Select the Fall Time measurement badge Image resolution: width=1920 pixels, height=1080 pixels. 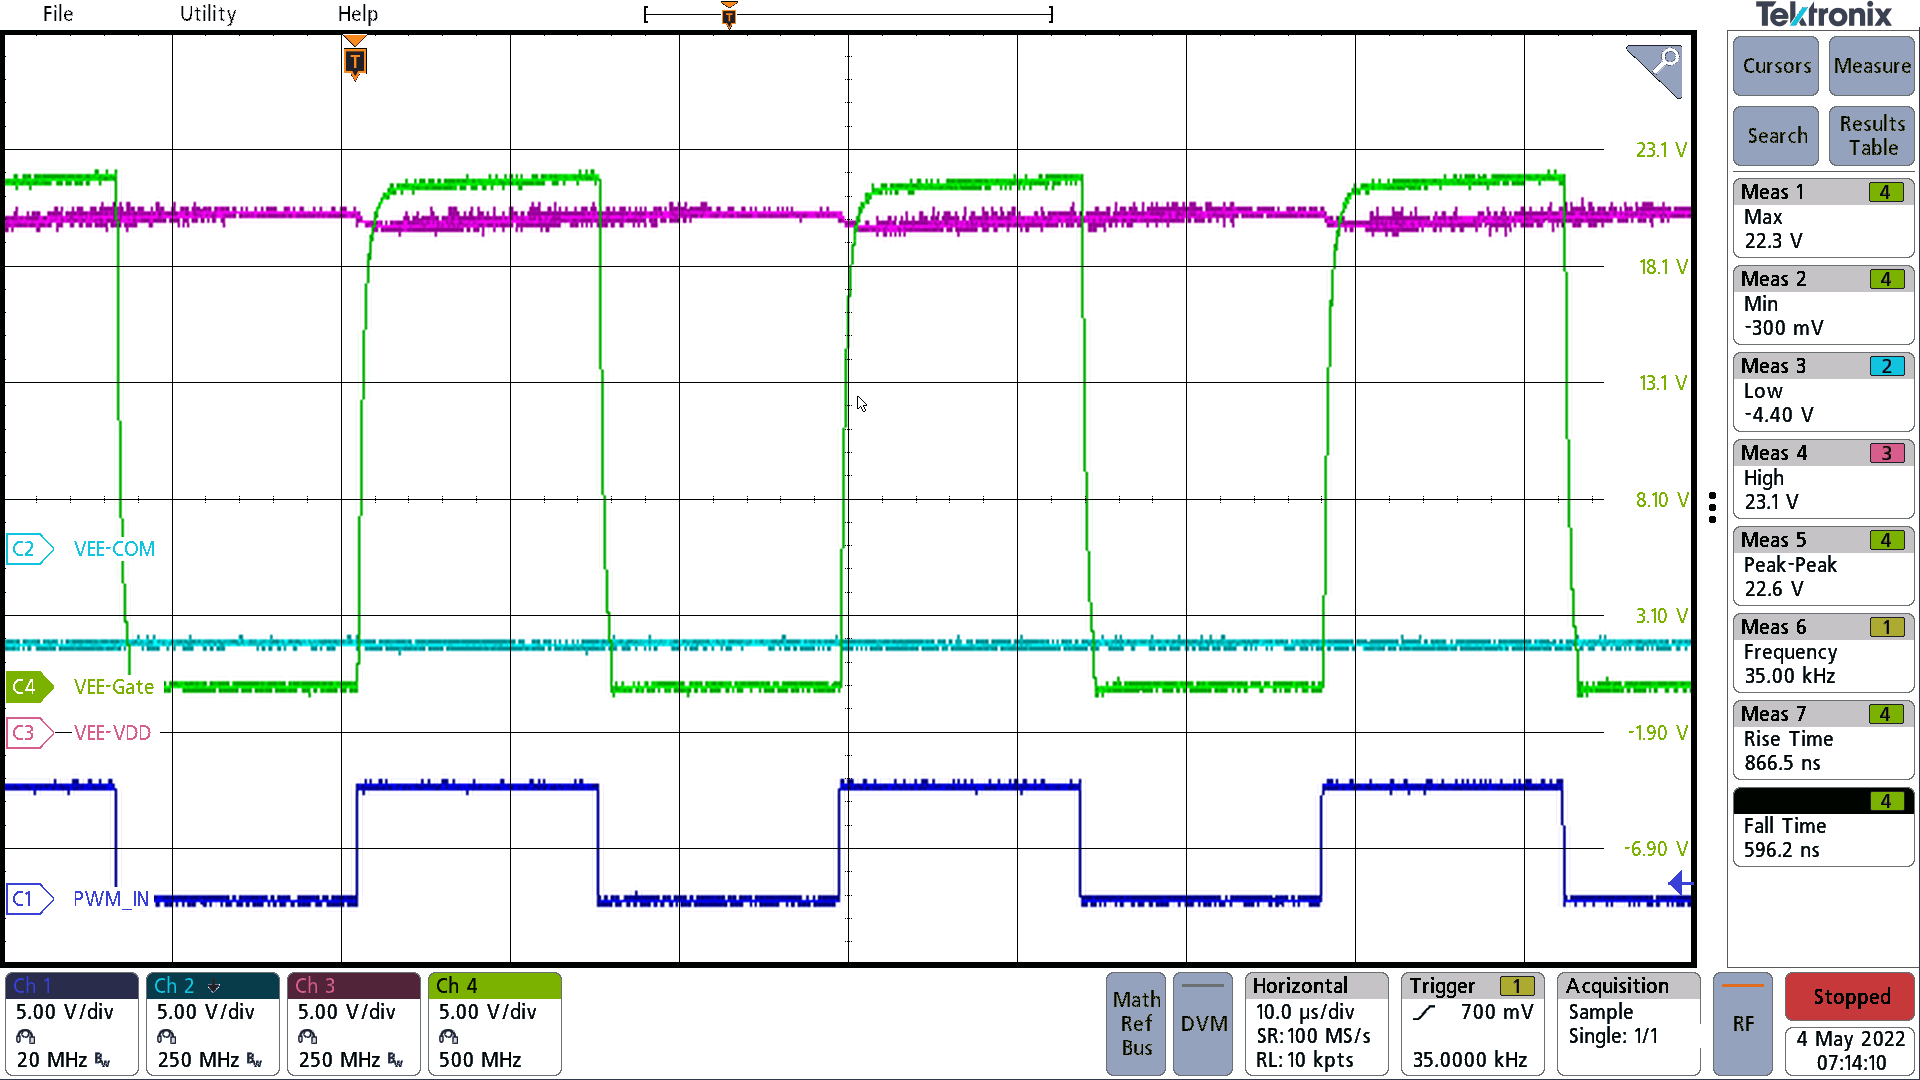point(1822,826)
